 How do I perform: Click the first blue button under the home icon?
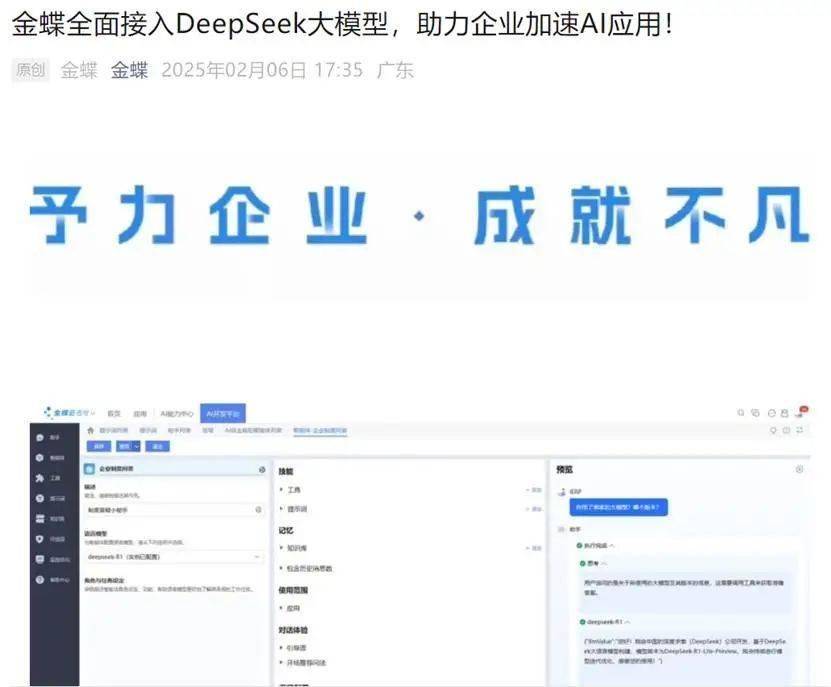click(x=99, y=446)
